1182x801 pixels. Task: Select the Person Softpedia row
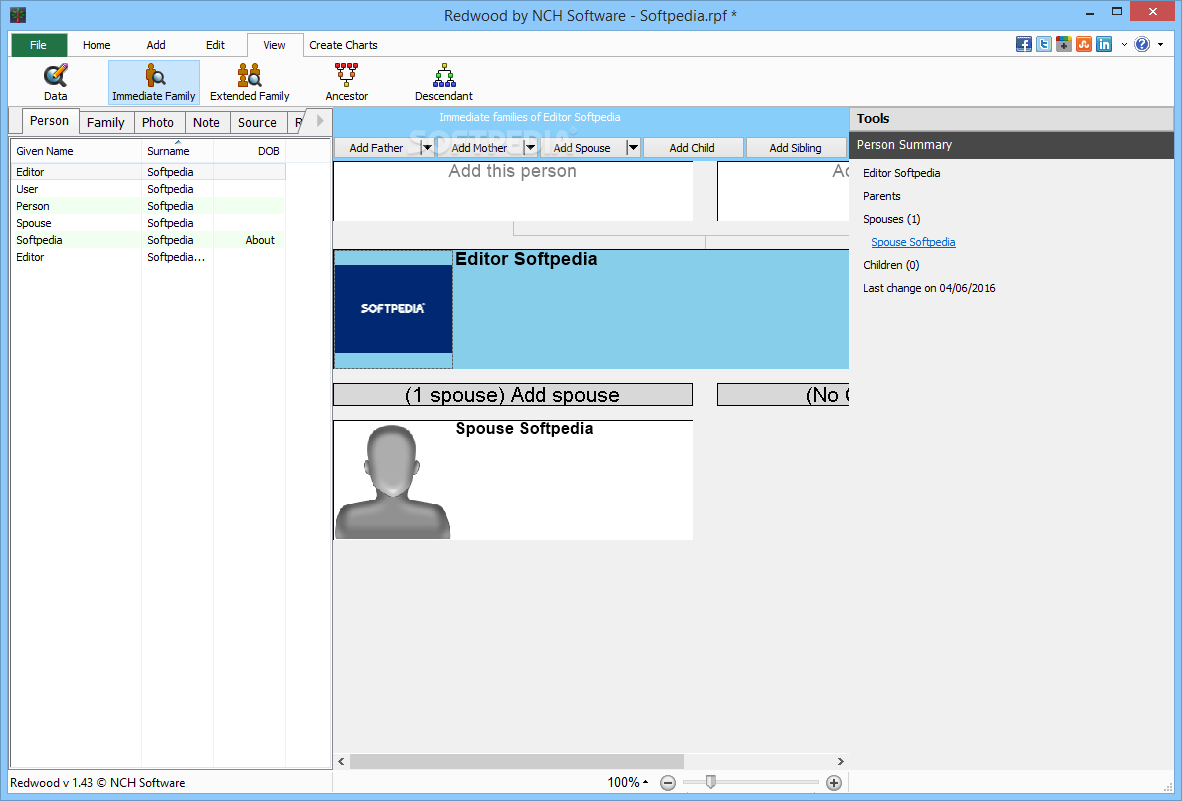click(x=149, y=206)
